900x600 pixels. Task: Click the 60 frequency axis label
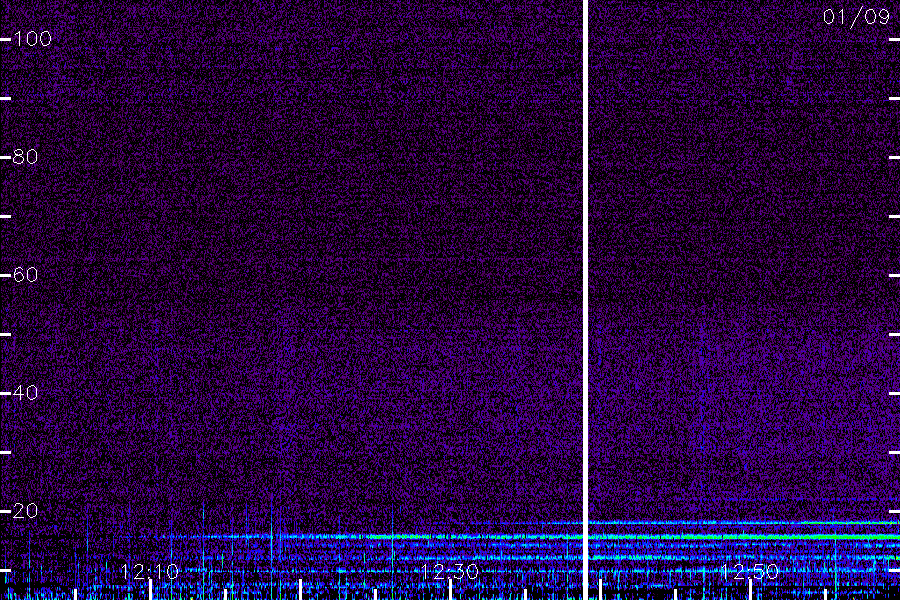coord(25,275)
